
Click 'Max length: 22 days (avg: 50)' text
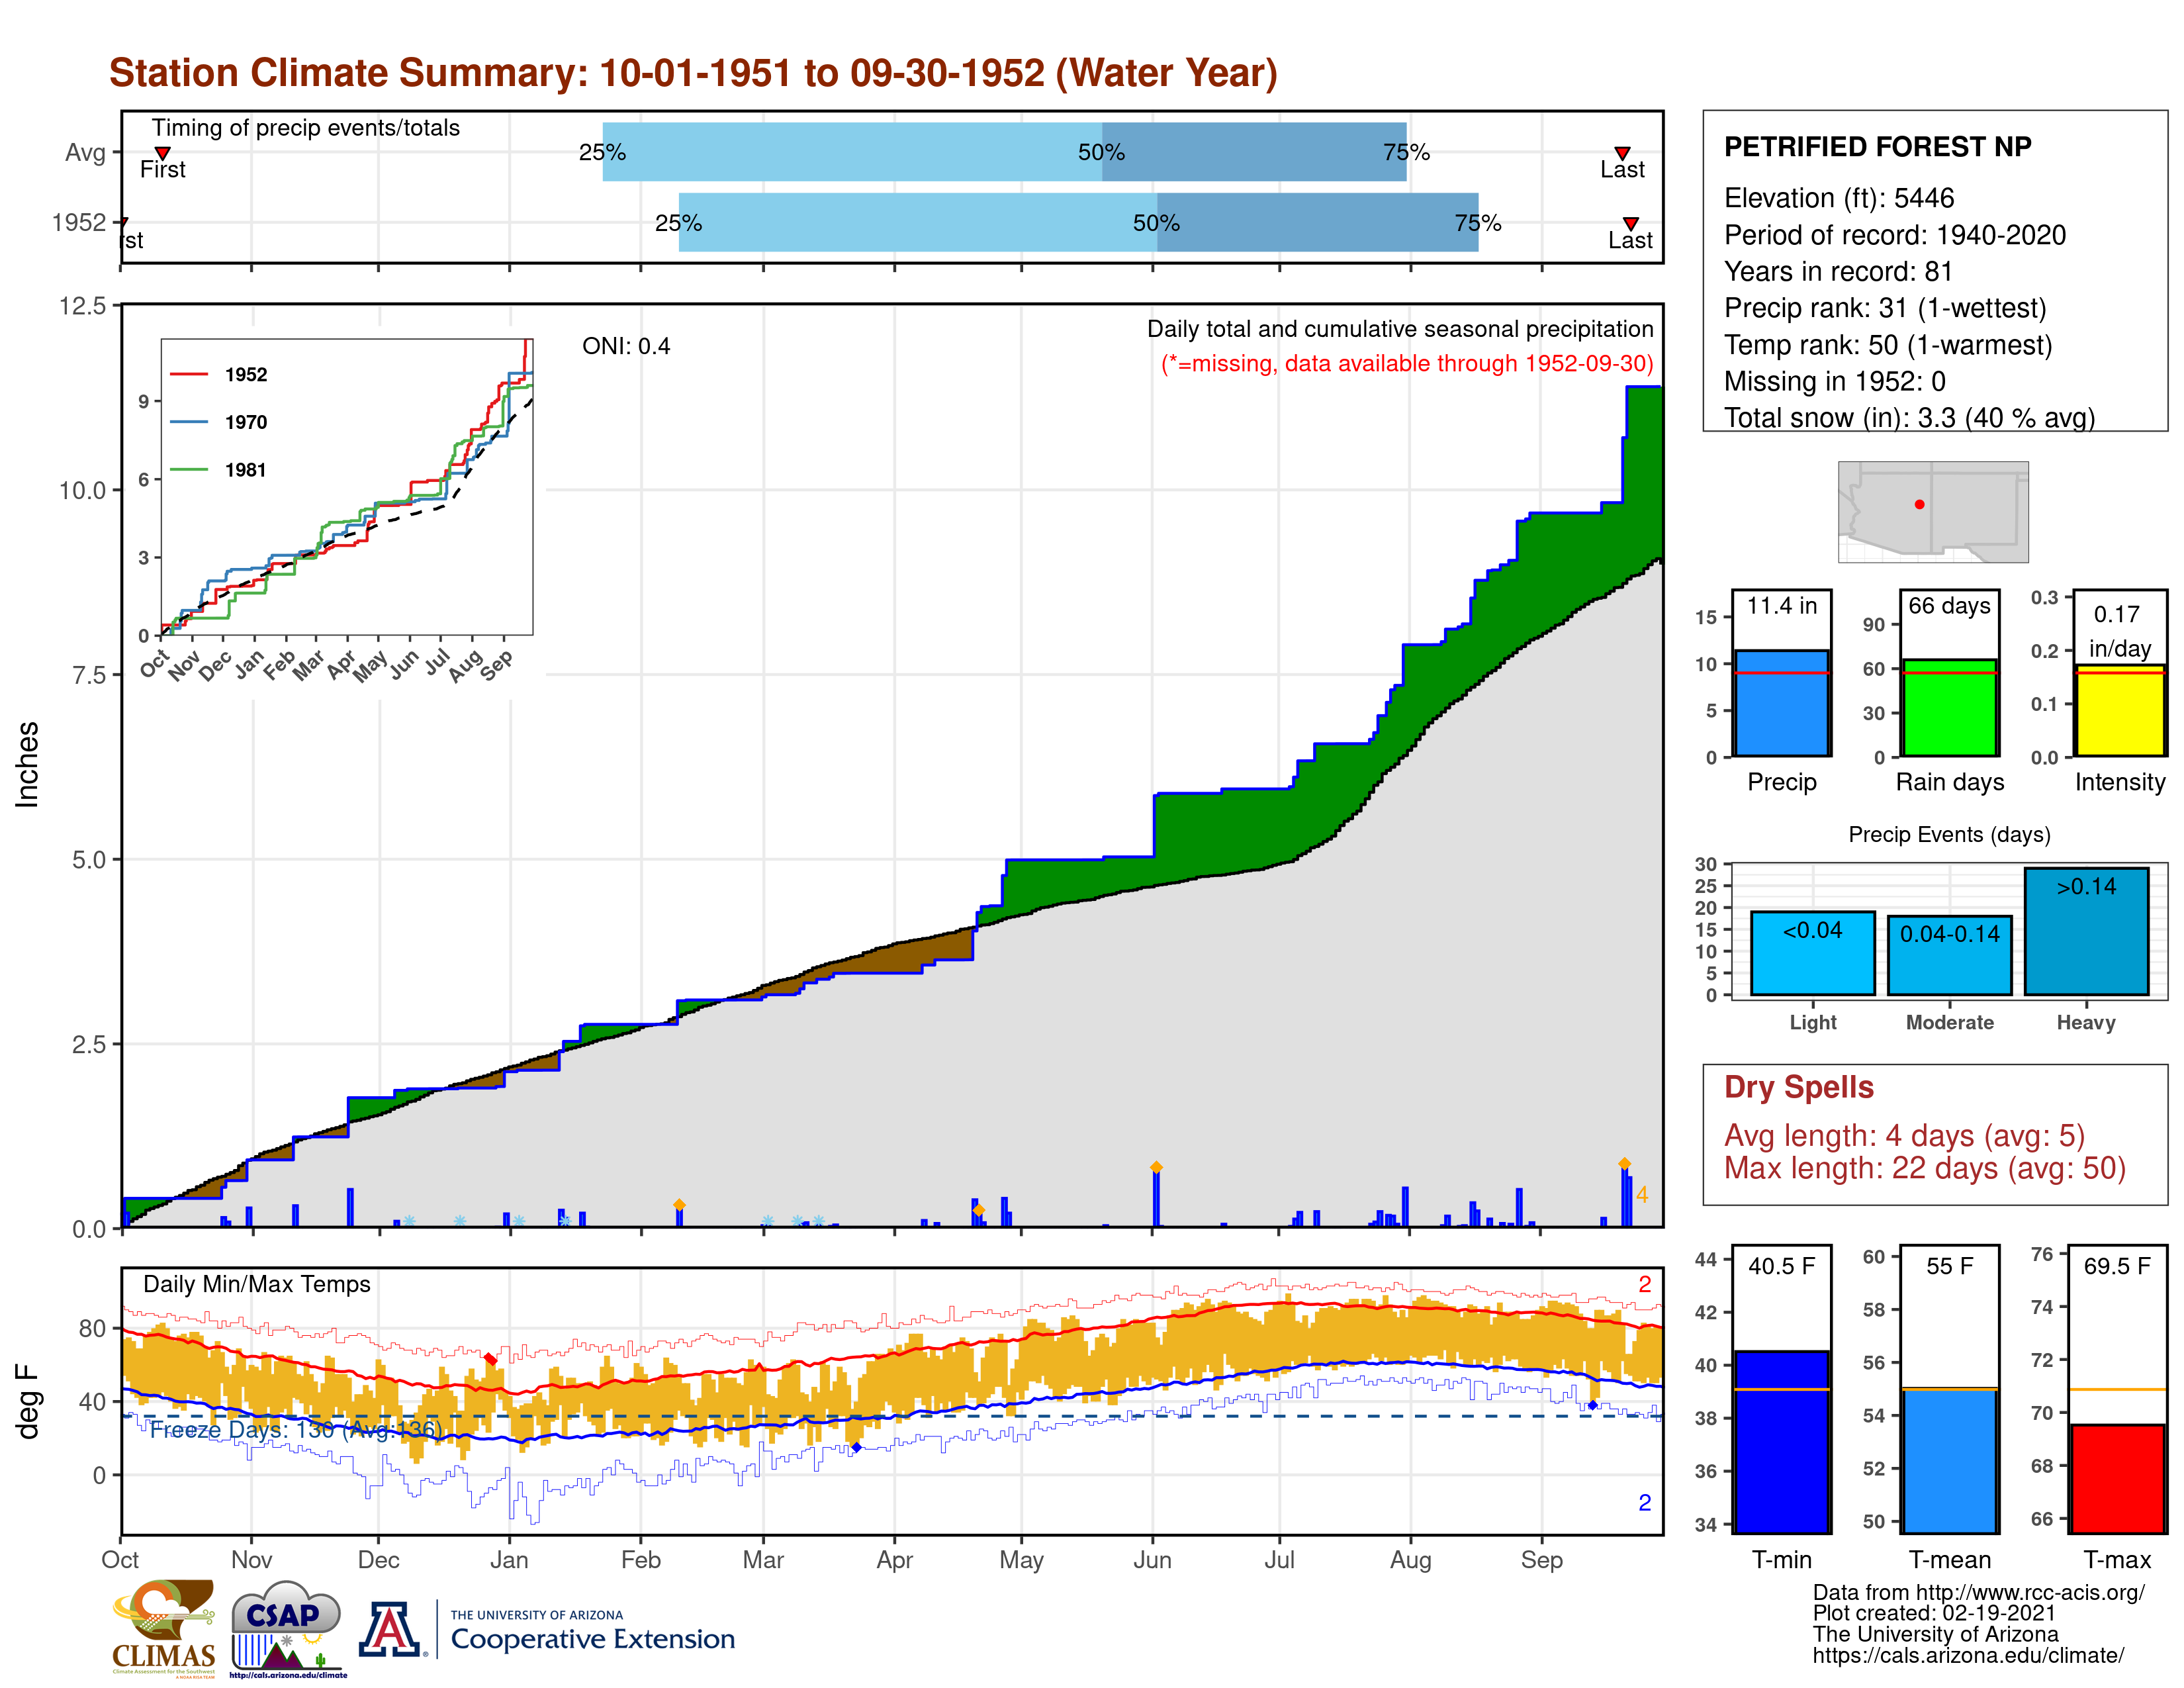pos(1925,1168)
